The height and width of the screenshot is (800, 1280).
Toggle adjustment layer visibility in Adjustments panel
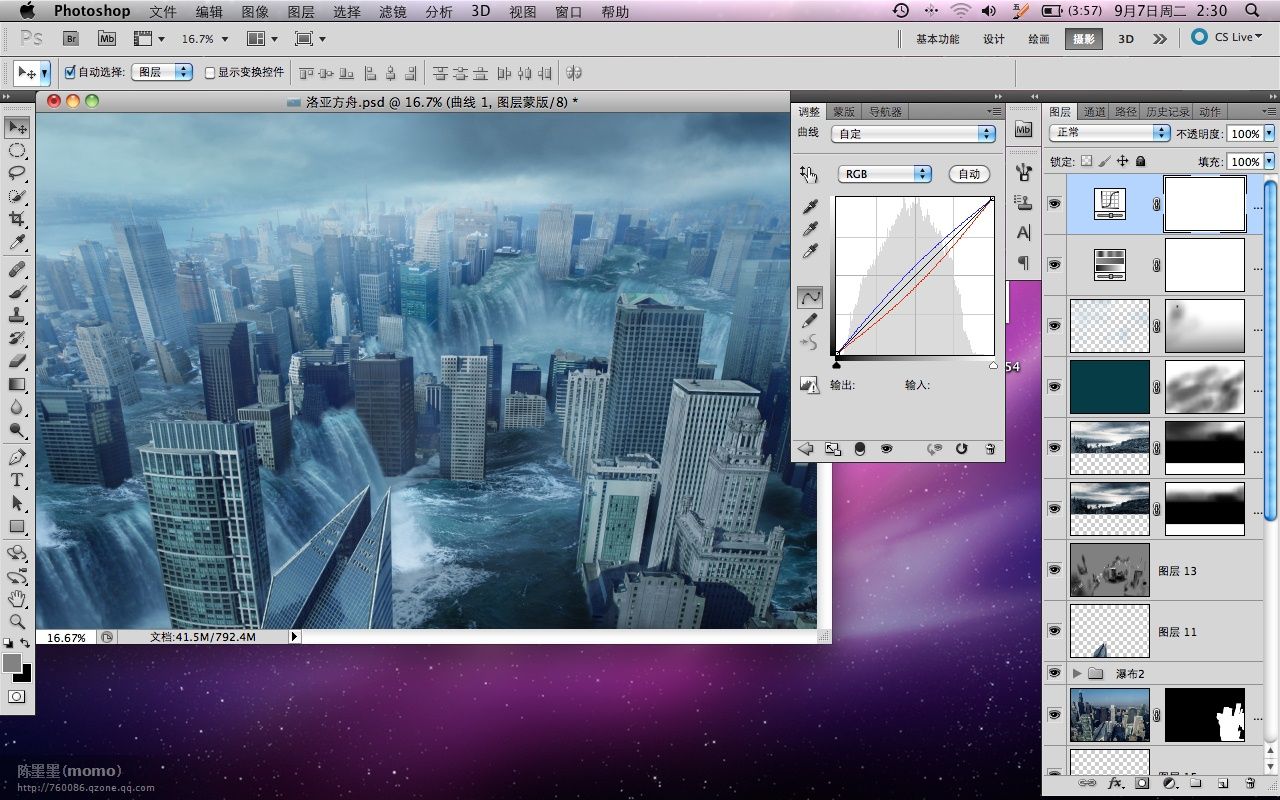click(886, 449)
